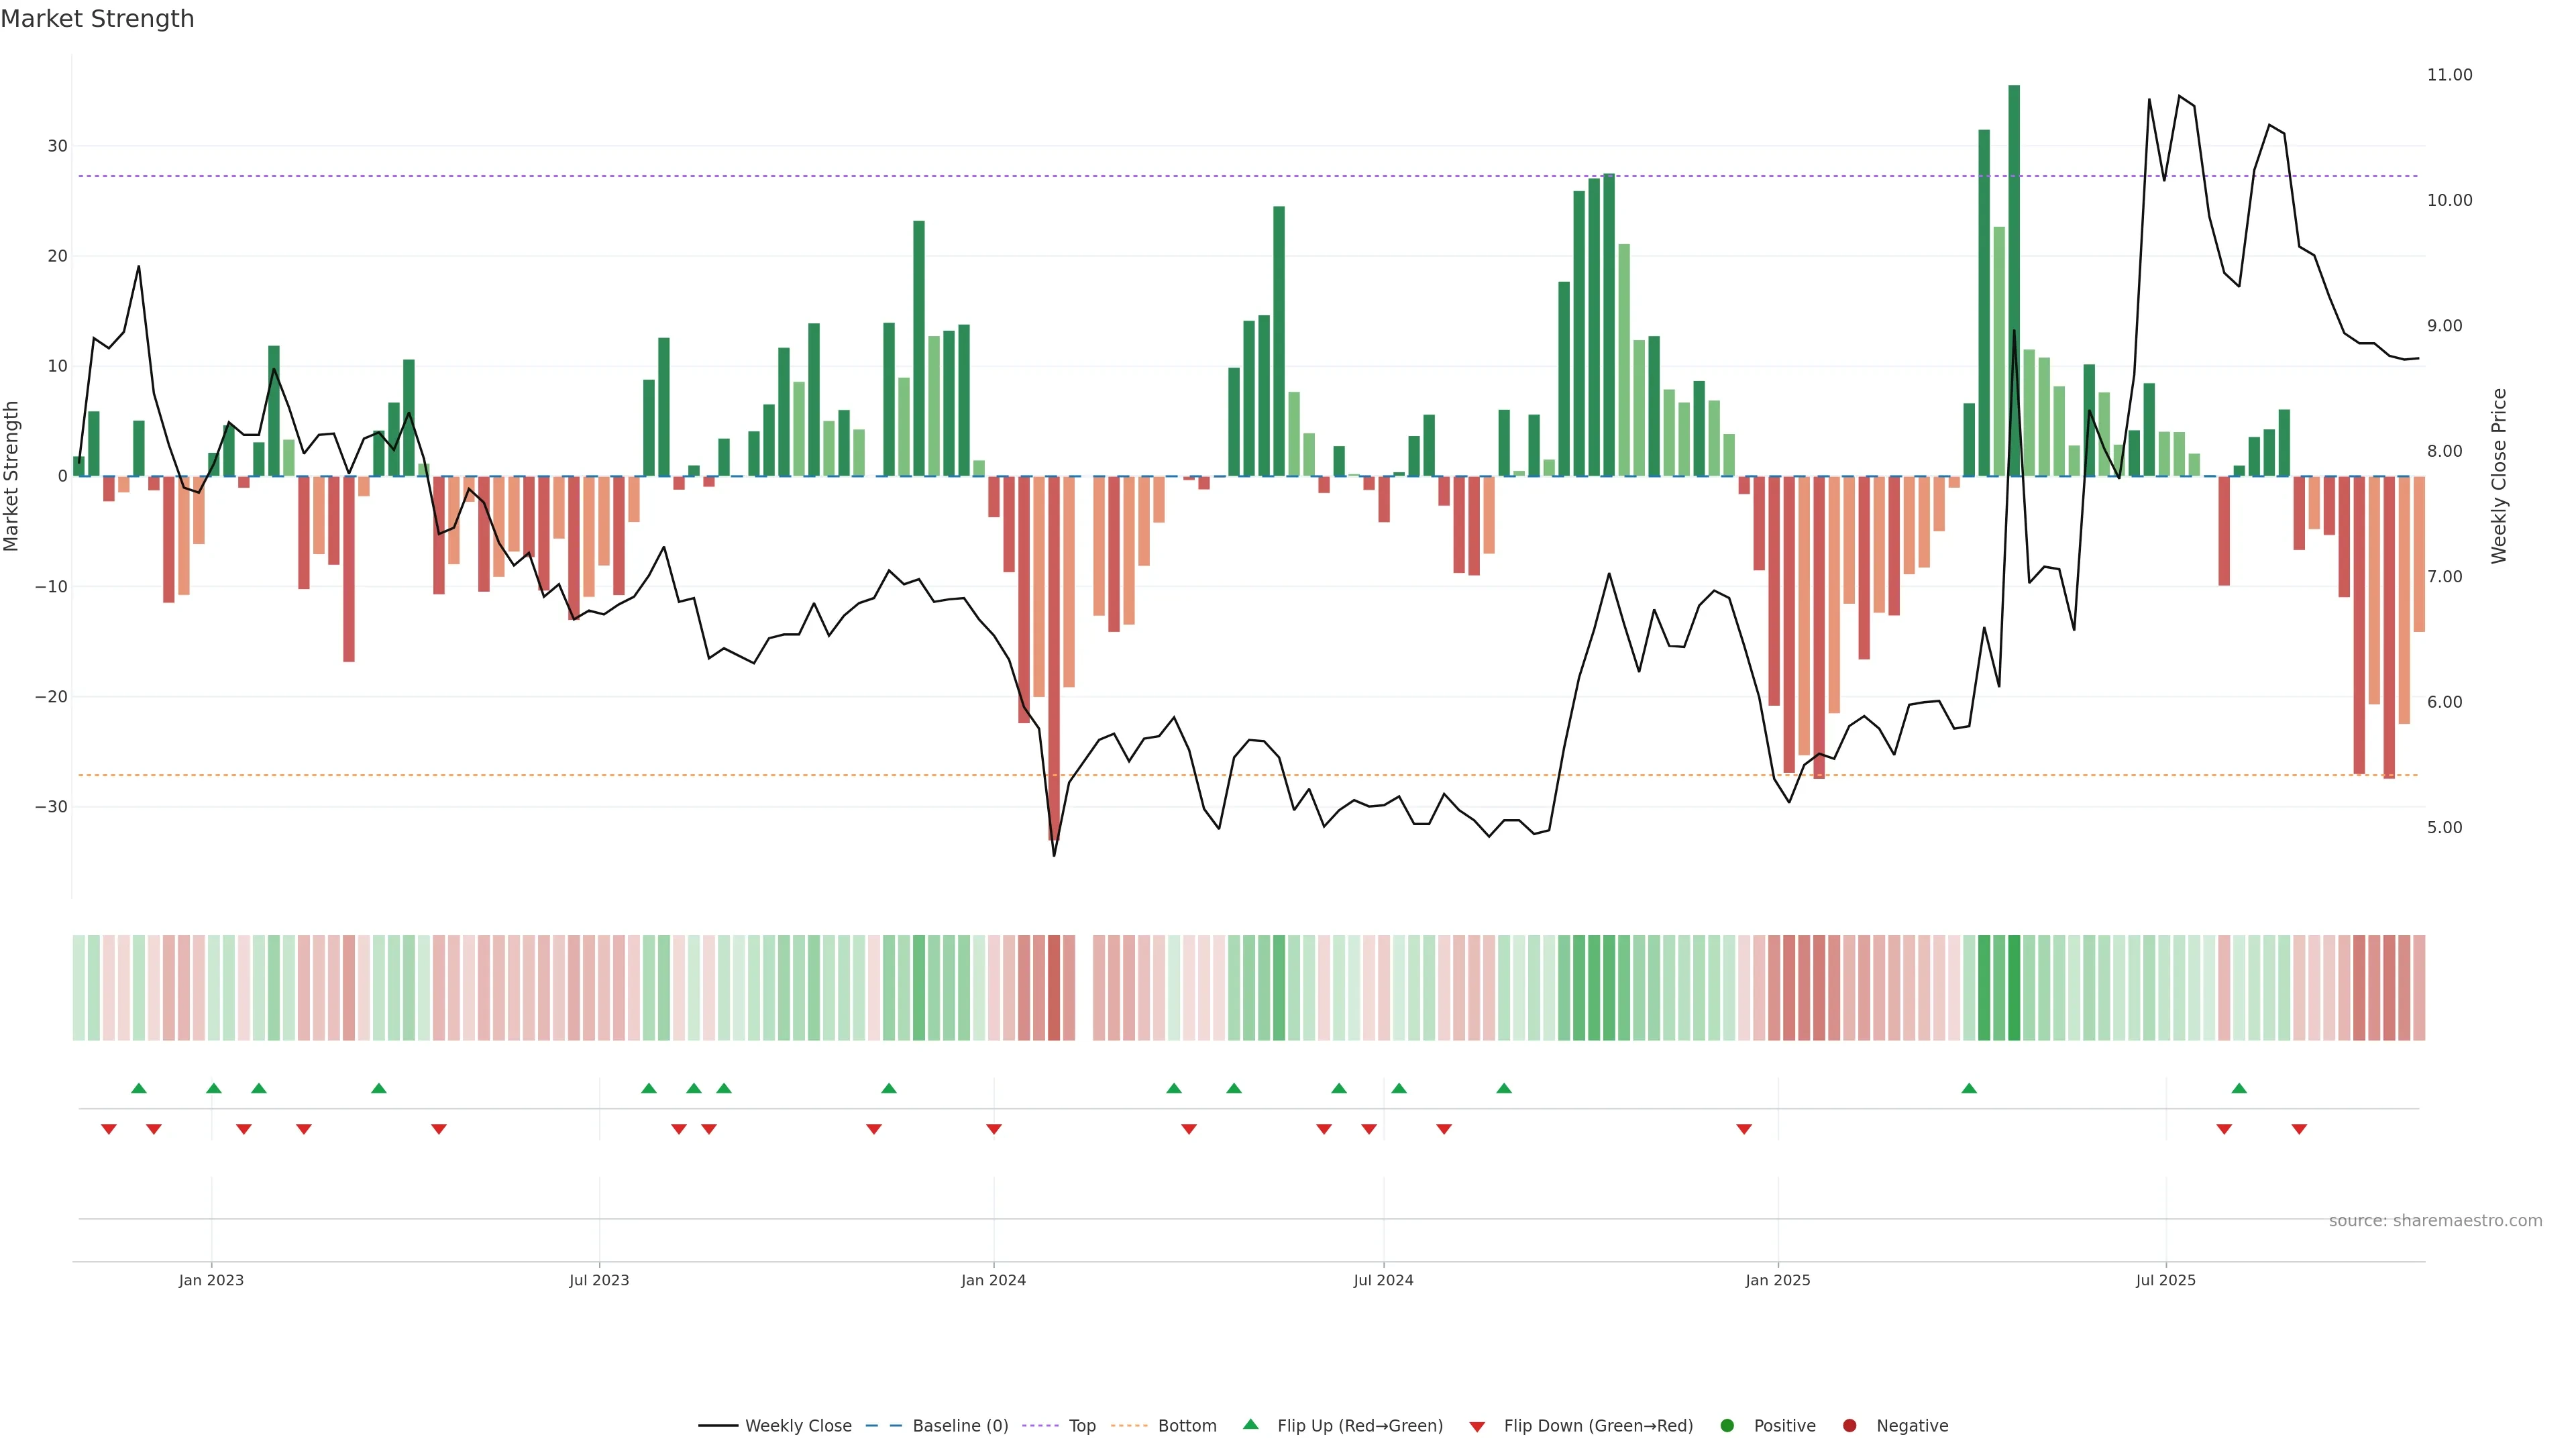Click the purple dotted Top line legend icon
The width and height of the screenshot is (2576, 1449).
[x=1040, y=1425]
